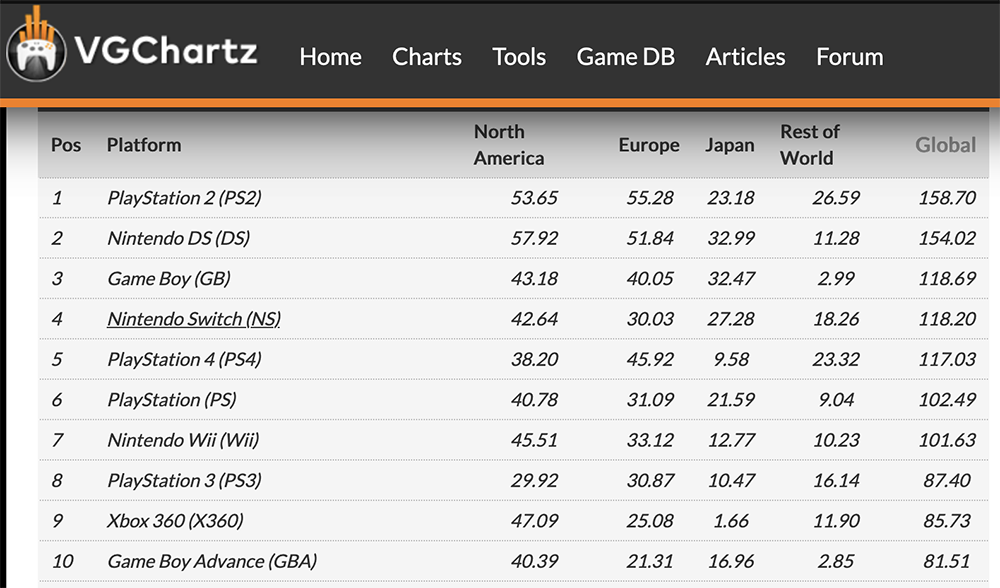
Task: Go to Game DB in navigation
Action: click(x=625, y=57)
